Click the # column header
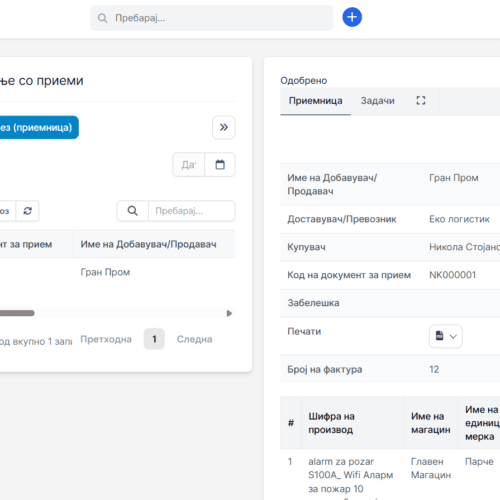 (291, 423)
